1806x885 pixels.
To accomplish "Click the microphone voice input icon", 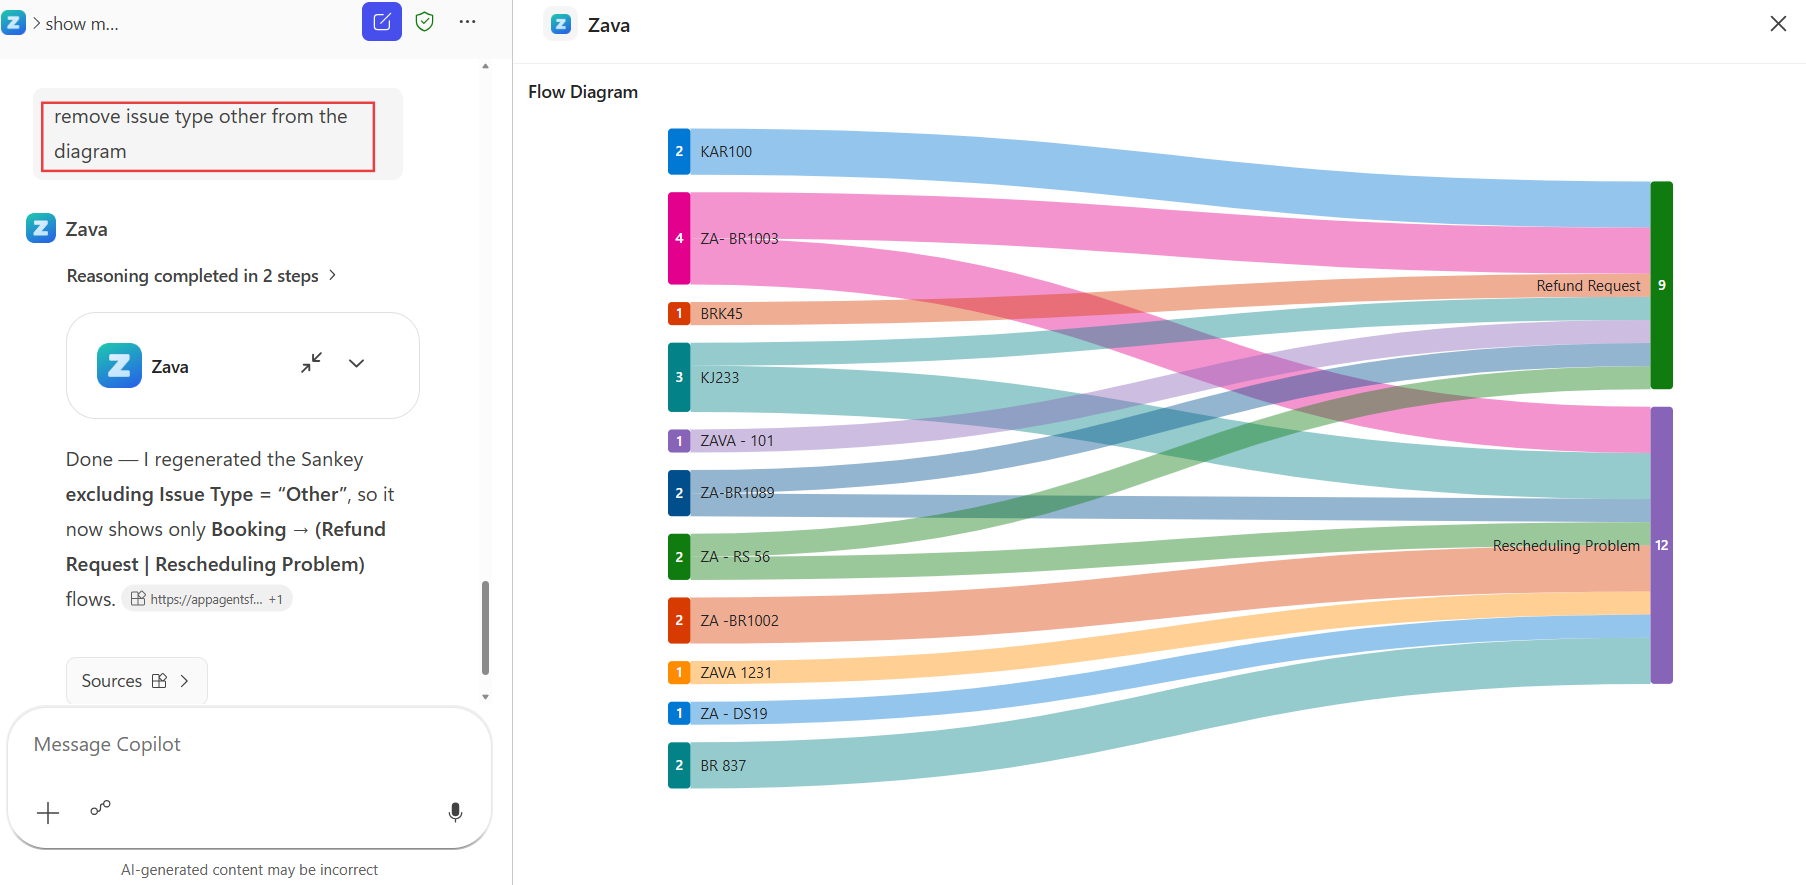I will pos(455,812).
